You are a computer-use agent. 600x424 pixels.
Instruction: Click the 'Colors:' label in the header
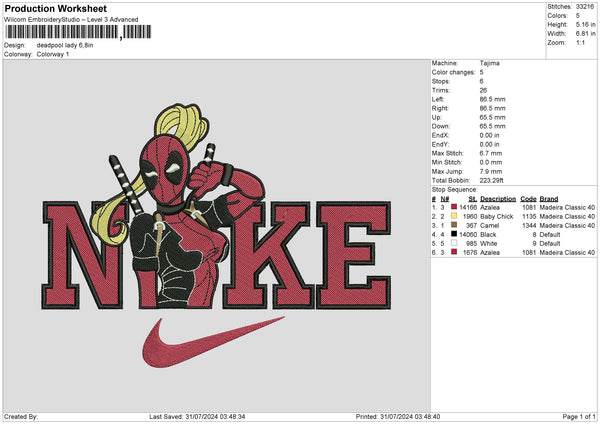557,16
